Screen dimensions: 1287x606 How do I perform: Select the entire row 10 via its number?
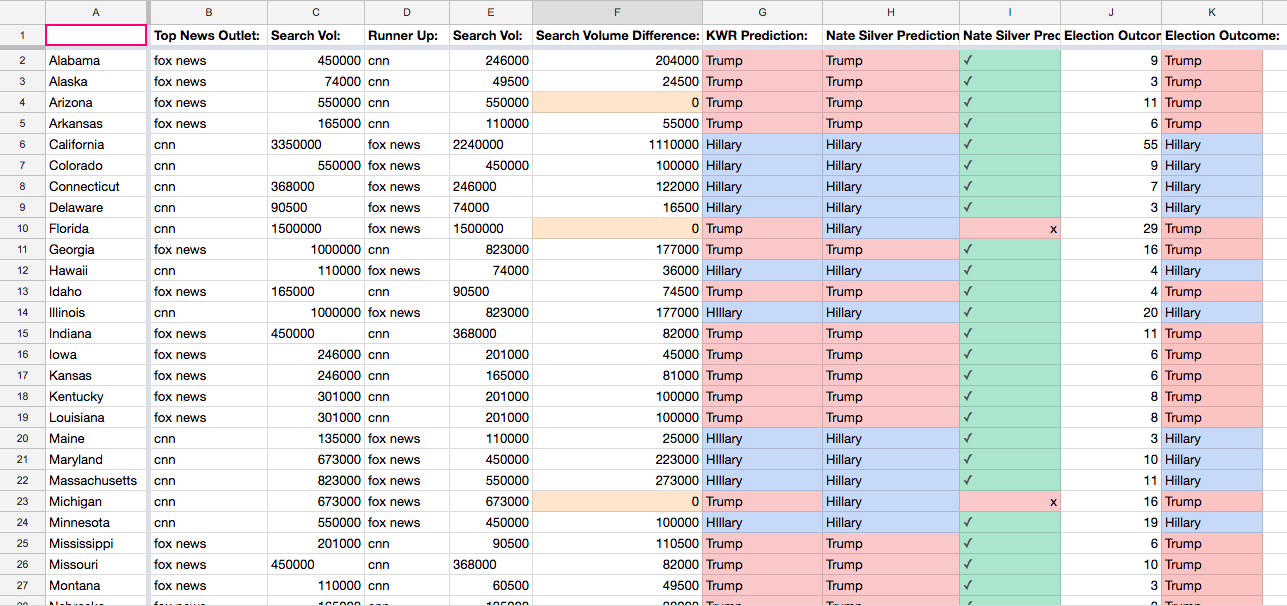coord(21,229)
